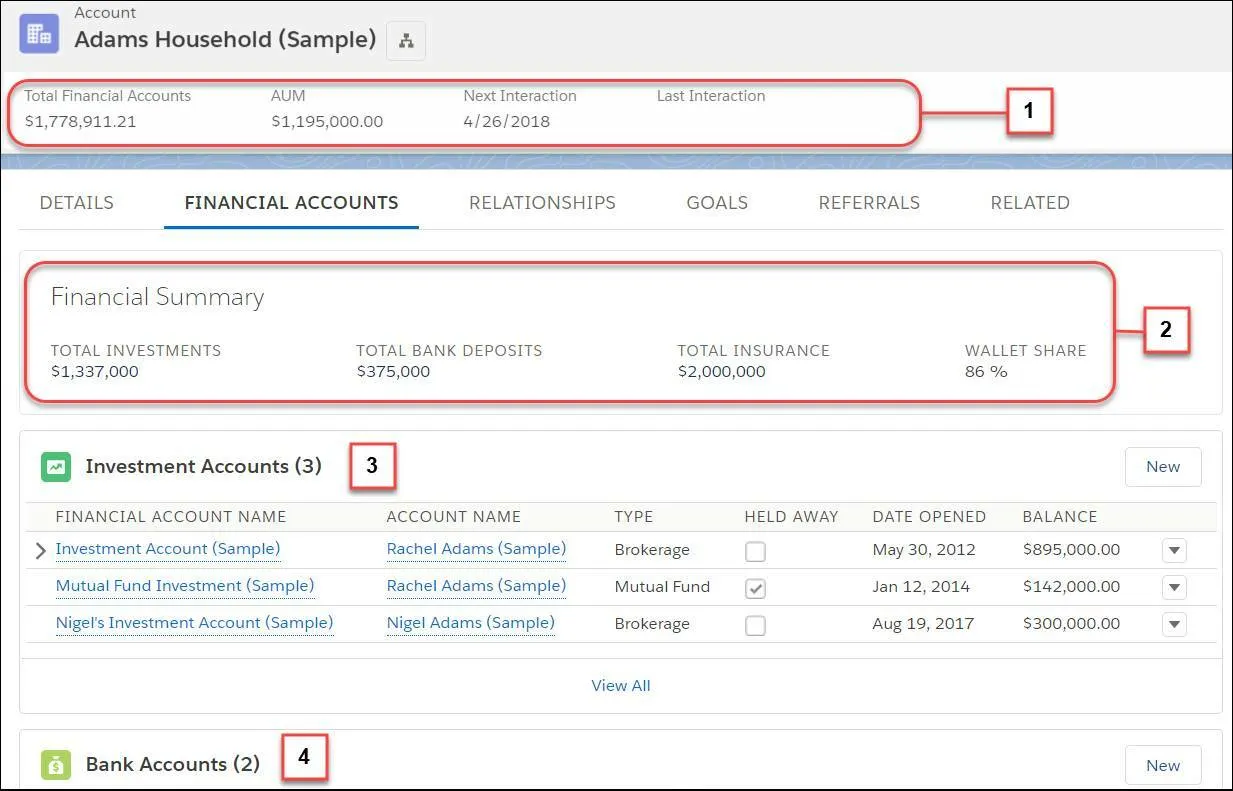Image resolution: width=1233 pixels, height=791 pixels.
Task: Open row actions for Nigel's Investment Account
Action: (1174, 624)
